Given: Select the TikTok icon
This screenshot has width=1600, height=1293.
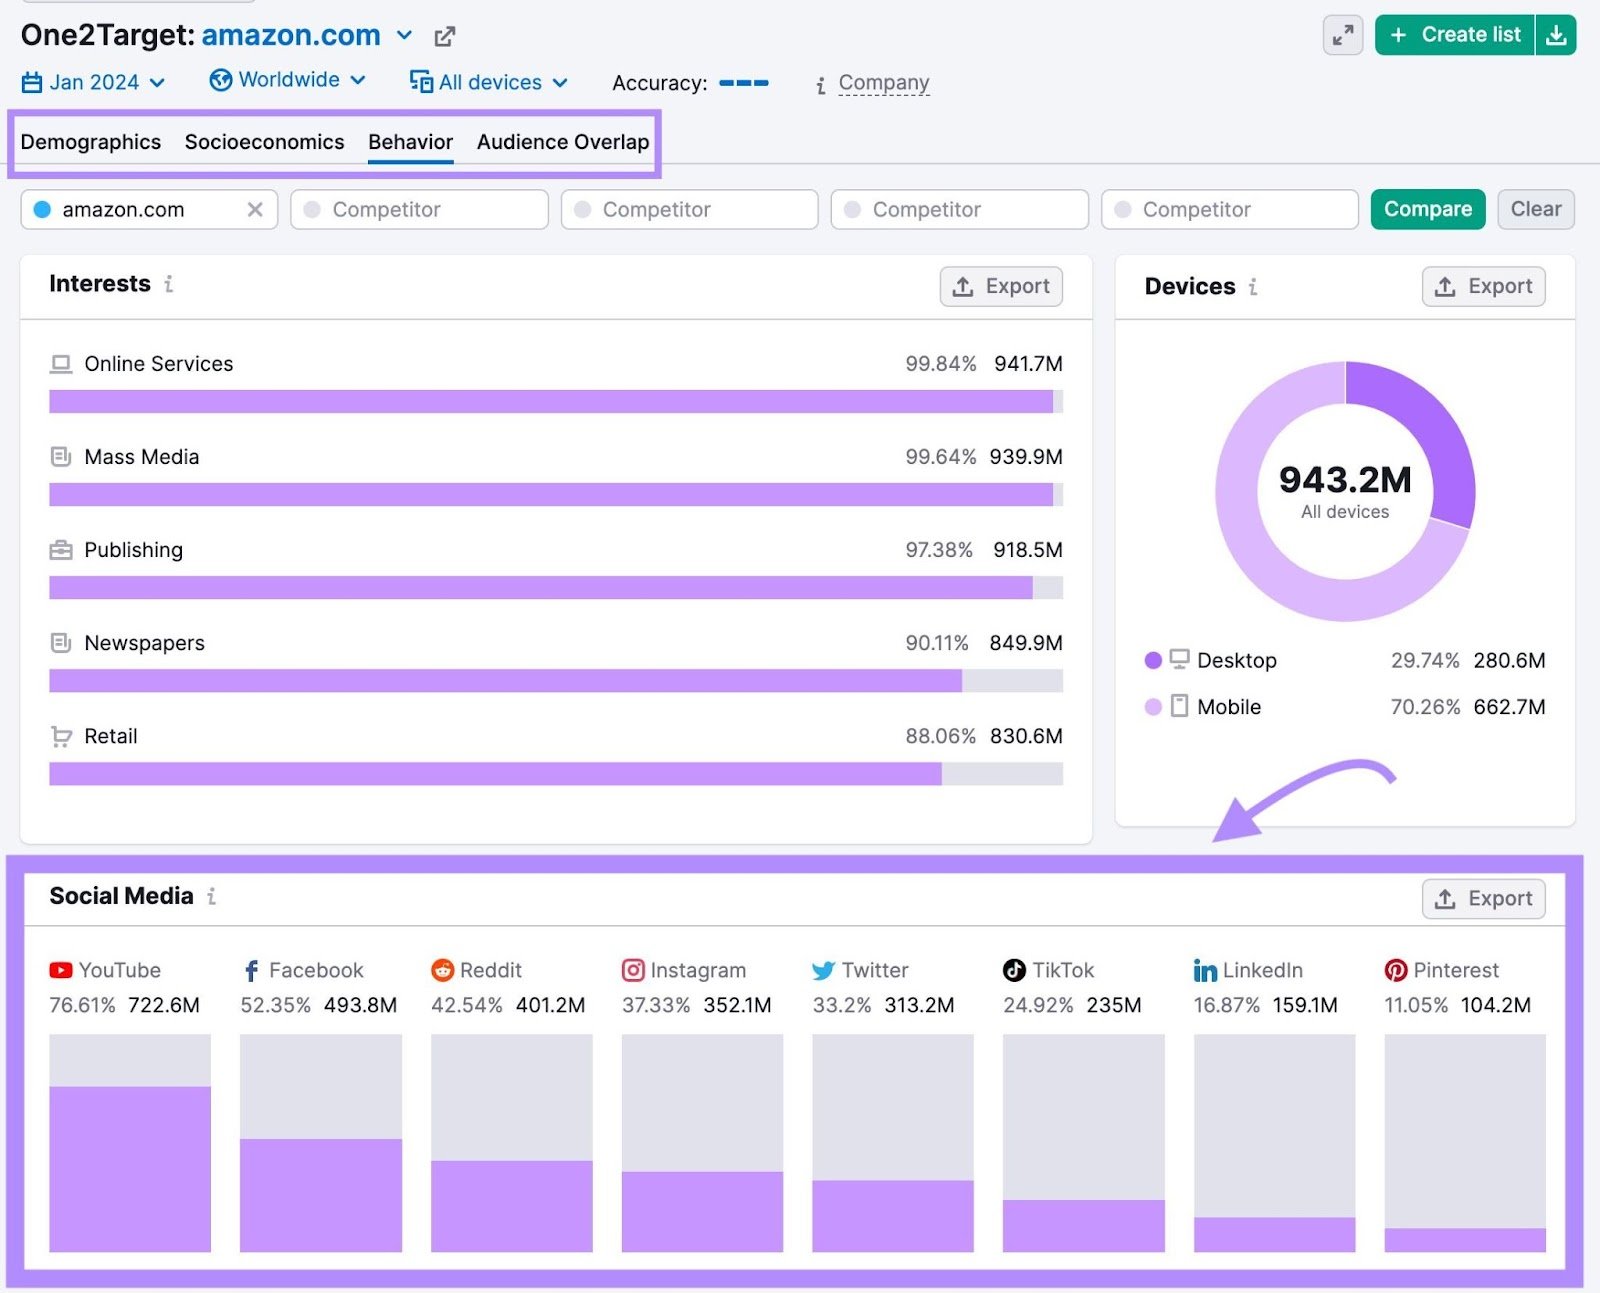Looking at the screenshot, I should pyautogui.click(x=1012, y=969).
